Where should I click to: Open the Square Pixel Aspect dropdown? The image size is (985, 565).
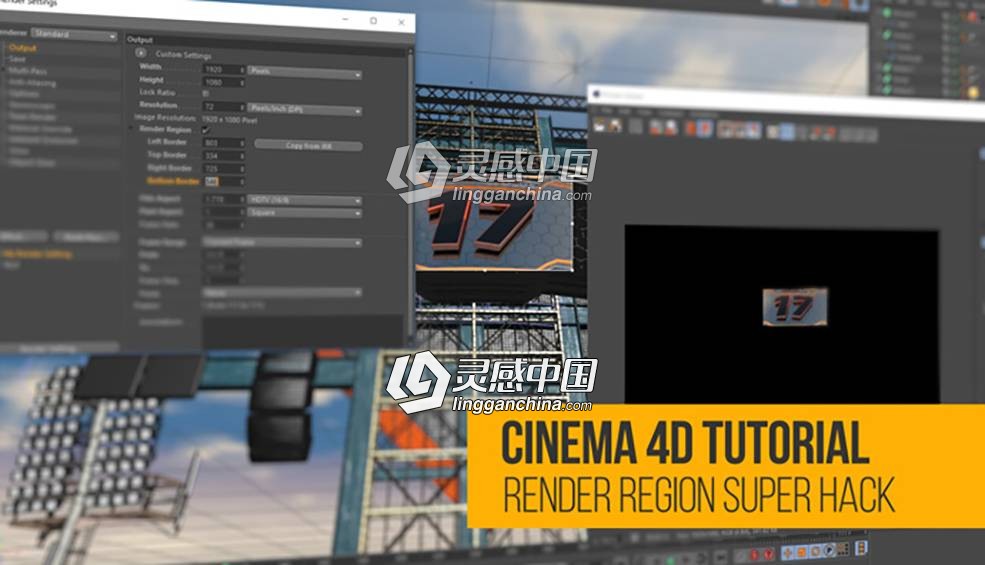pyautogui.click(x=305, y=213)
